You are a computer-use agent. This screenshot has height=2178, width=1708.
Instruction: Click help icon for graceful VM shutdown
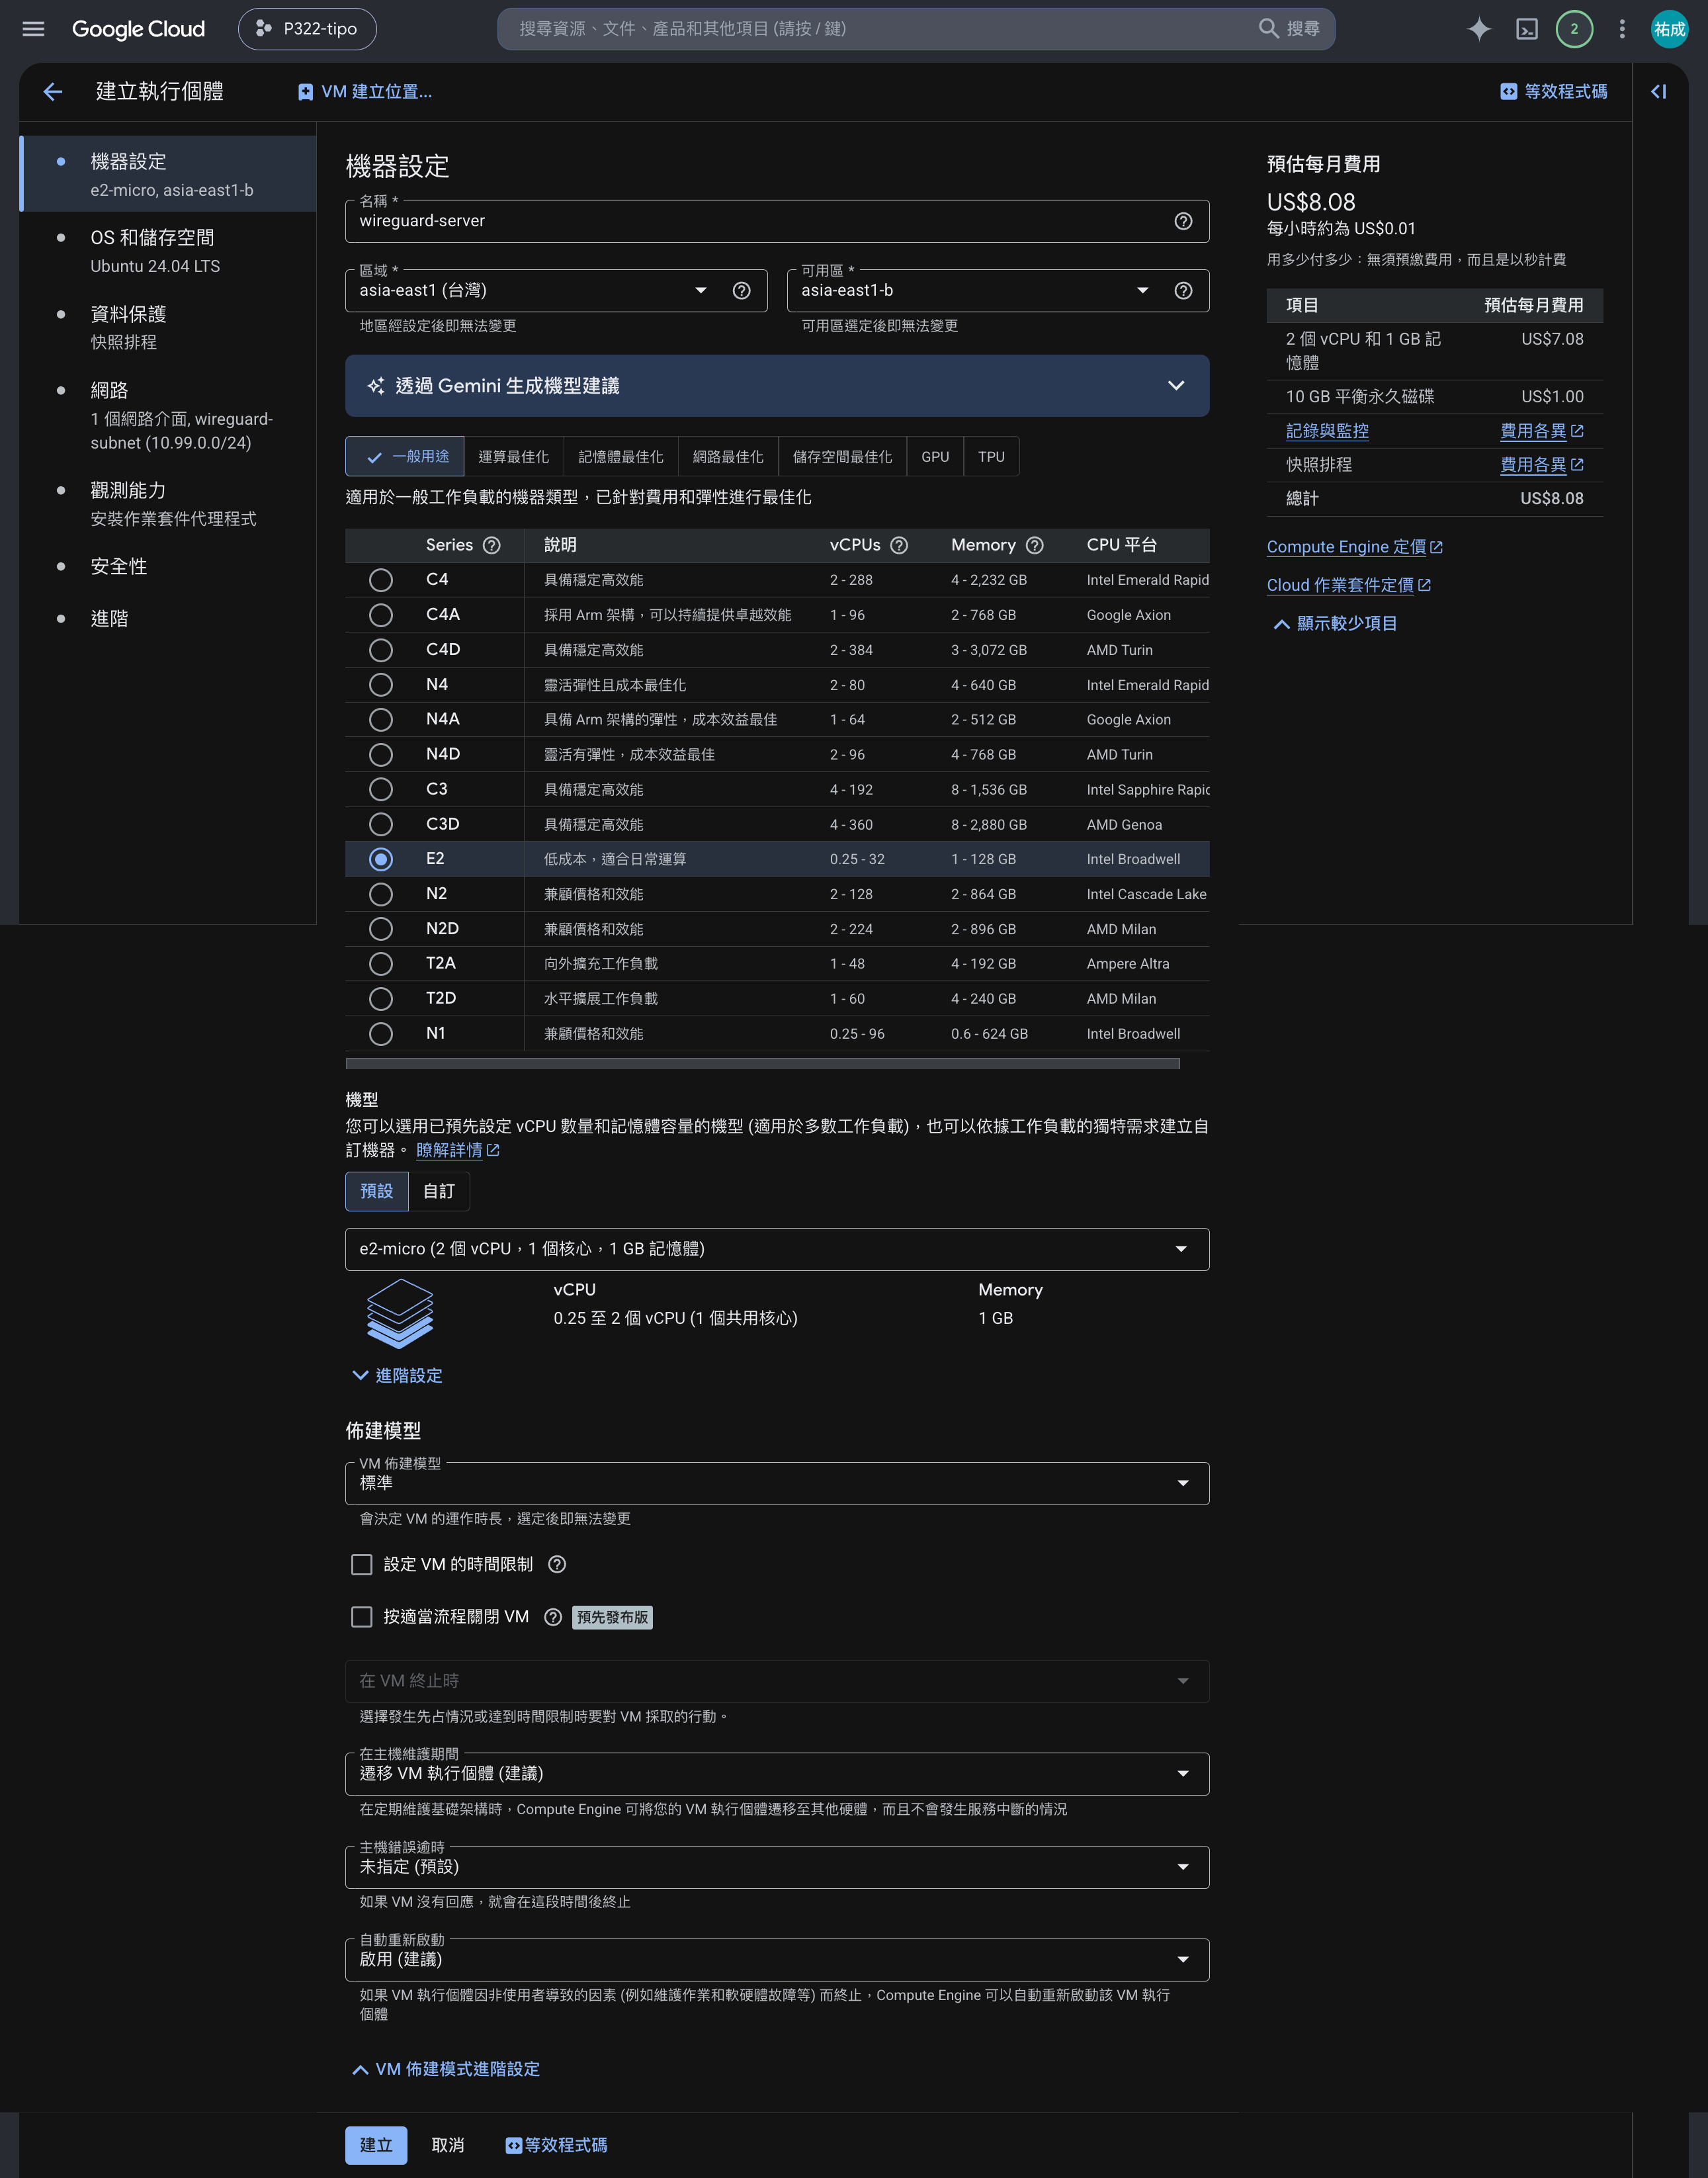552,1617
